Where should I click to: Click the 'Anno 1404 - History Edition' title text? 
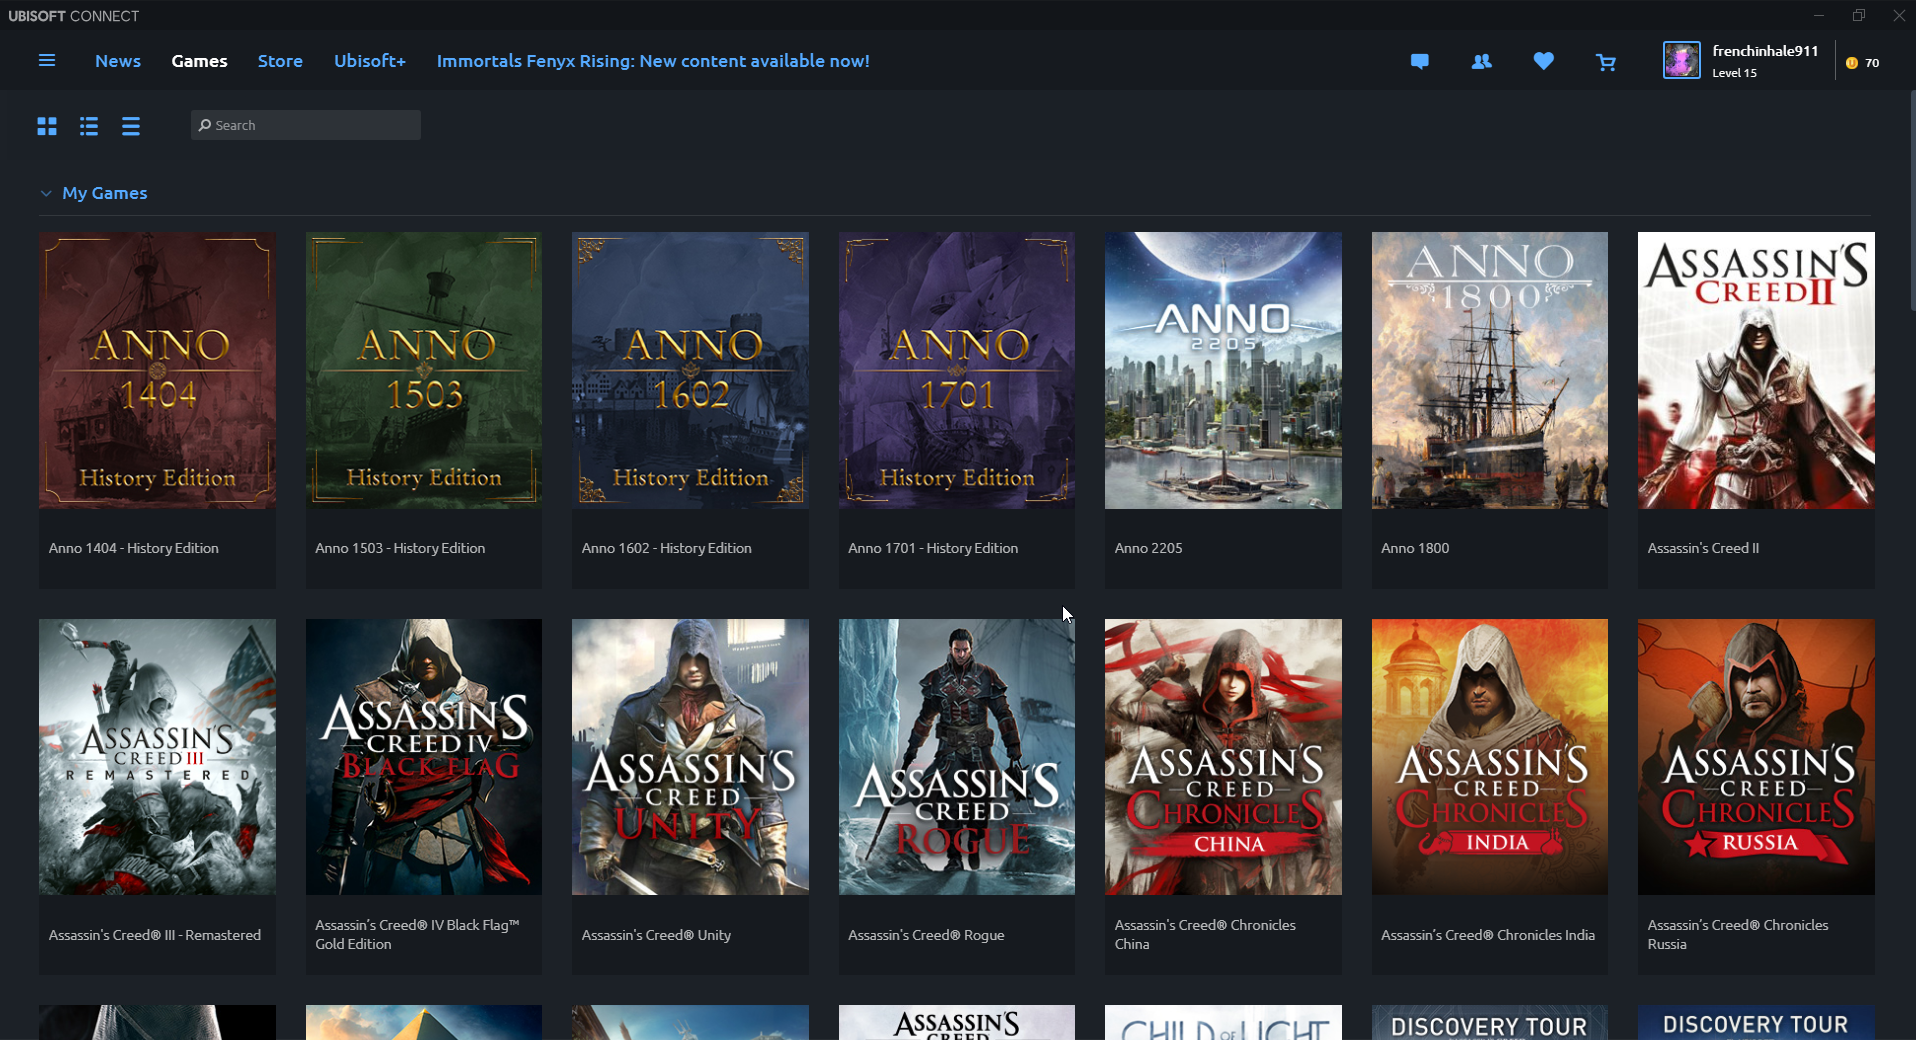click(134, 548)
